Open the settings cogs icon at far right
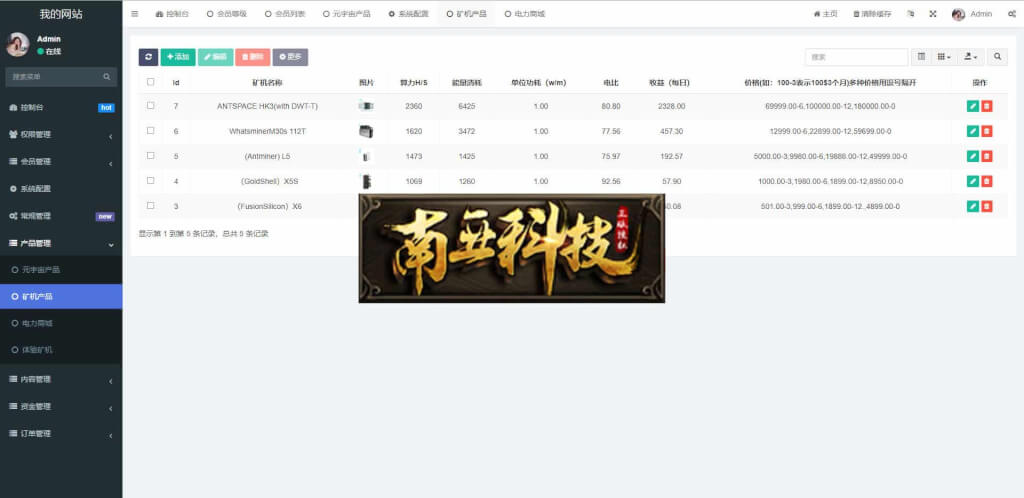1024x498 pixels. tap(1012, 14)
